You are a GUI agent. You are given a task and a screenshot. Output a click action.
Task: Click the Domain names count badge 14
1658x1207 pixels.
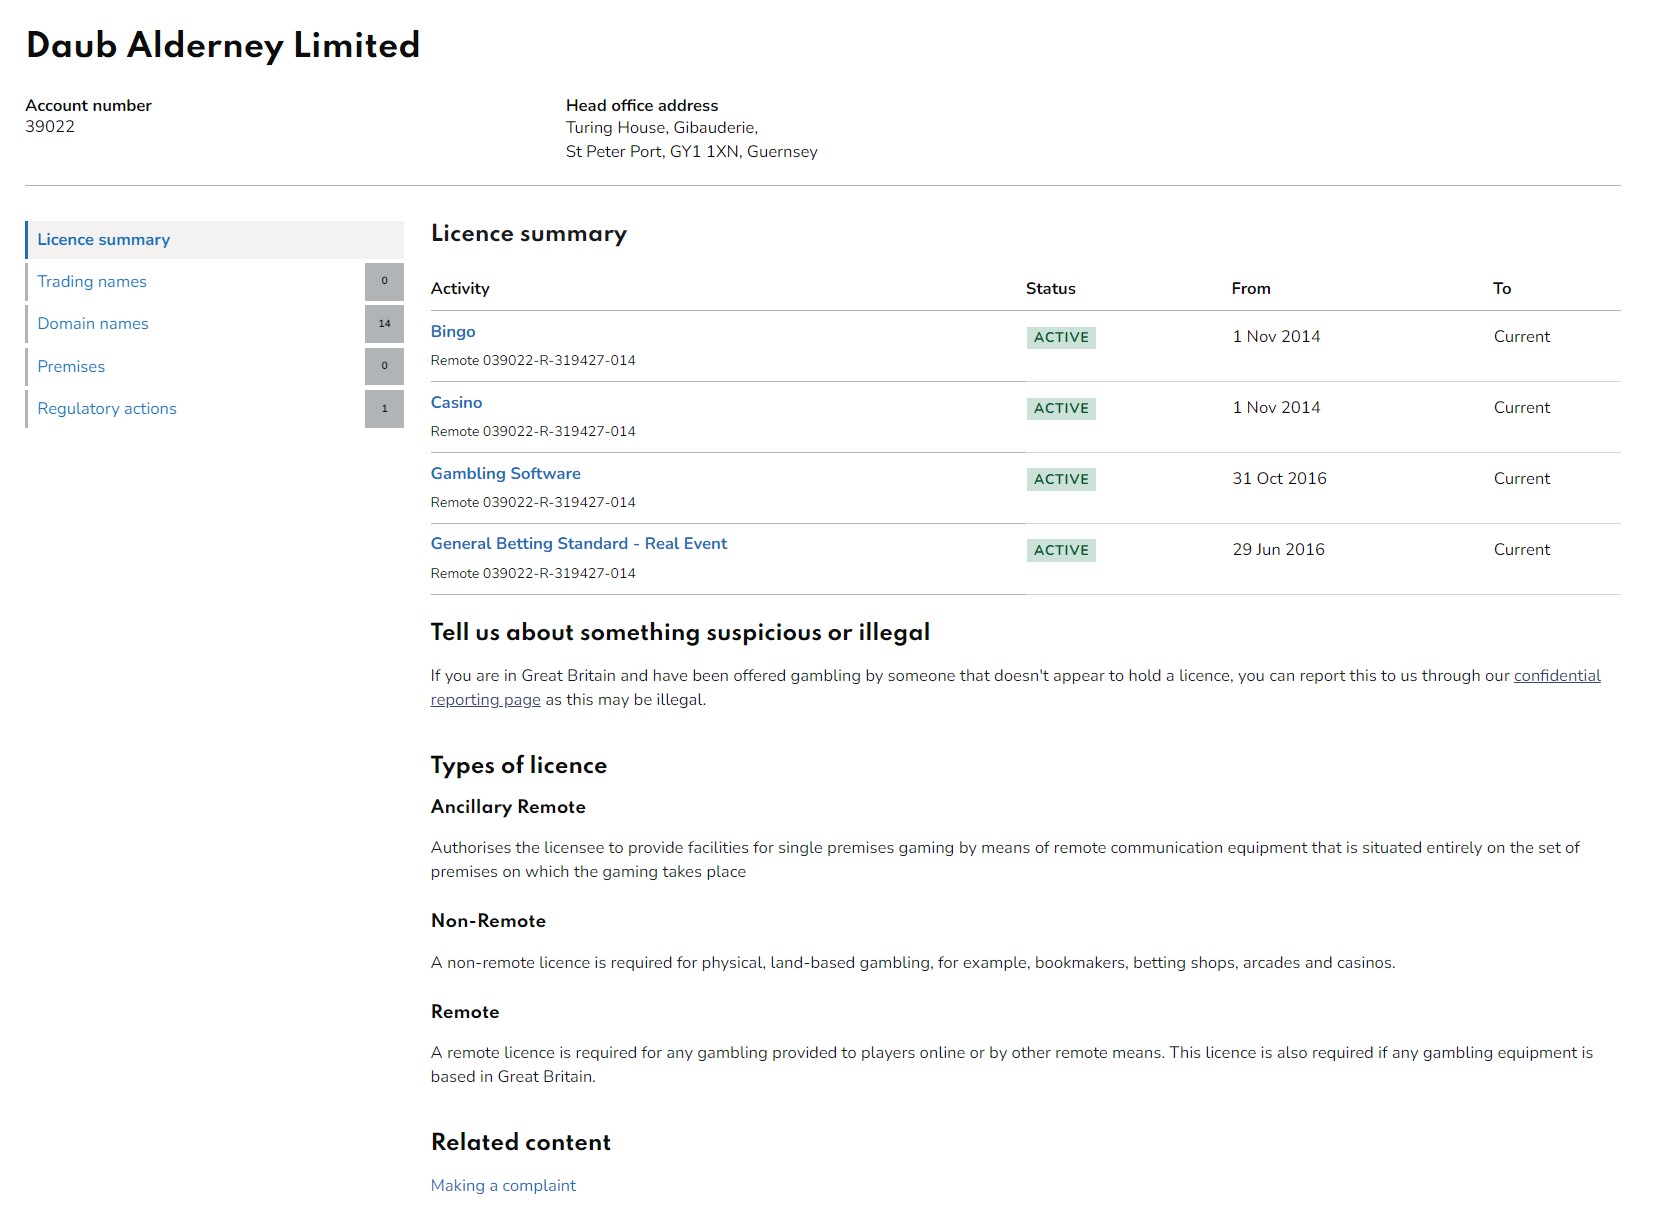coord(384,324)
